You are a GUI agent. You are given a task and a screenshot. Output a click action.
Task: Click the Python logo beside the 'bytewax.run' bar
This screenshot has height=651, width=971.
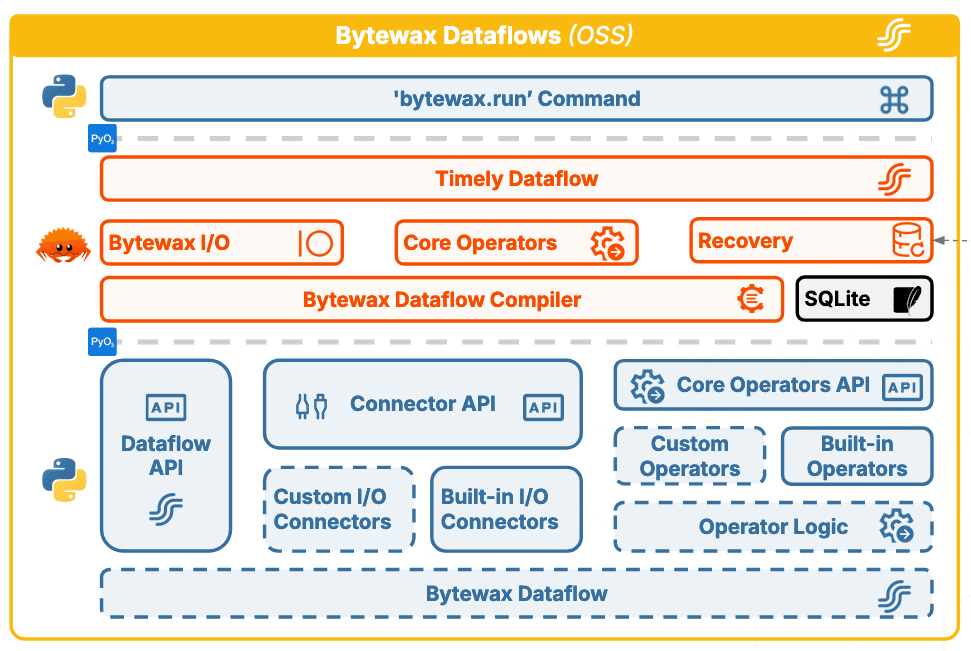[x=64, y=97]
